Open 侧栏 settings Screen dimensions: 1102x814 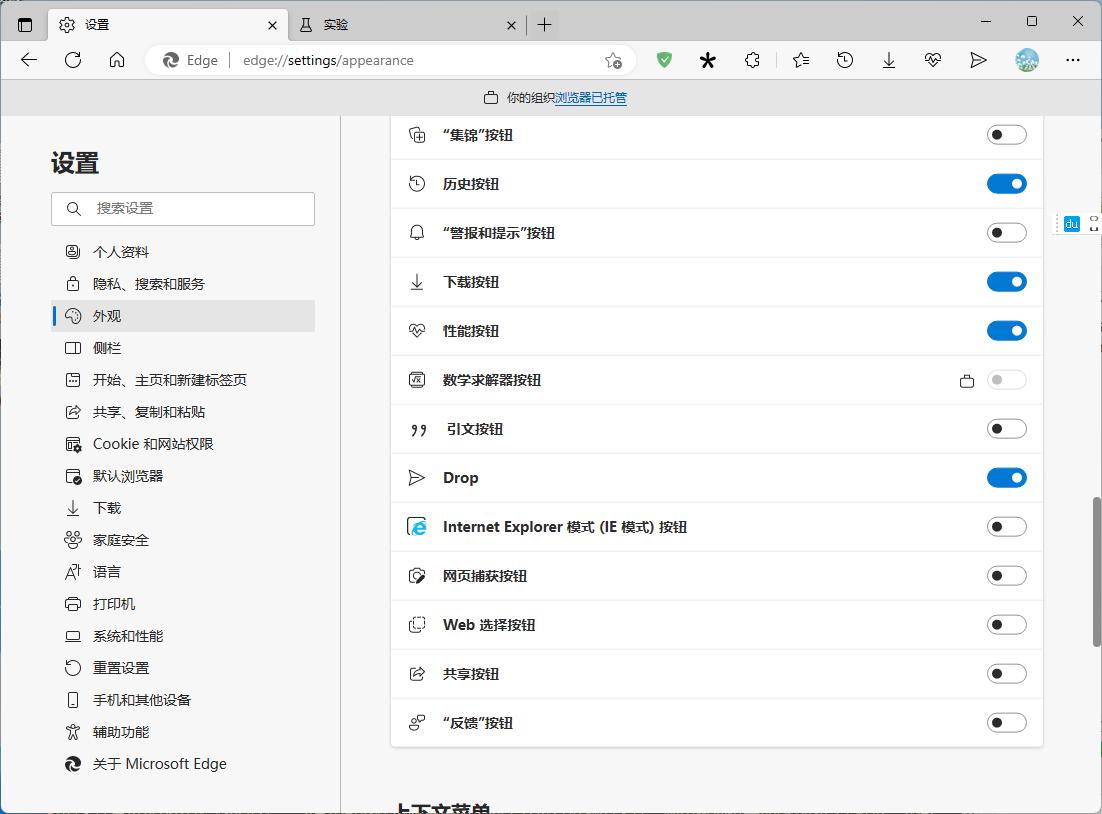(x=183, y=348)
